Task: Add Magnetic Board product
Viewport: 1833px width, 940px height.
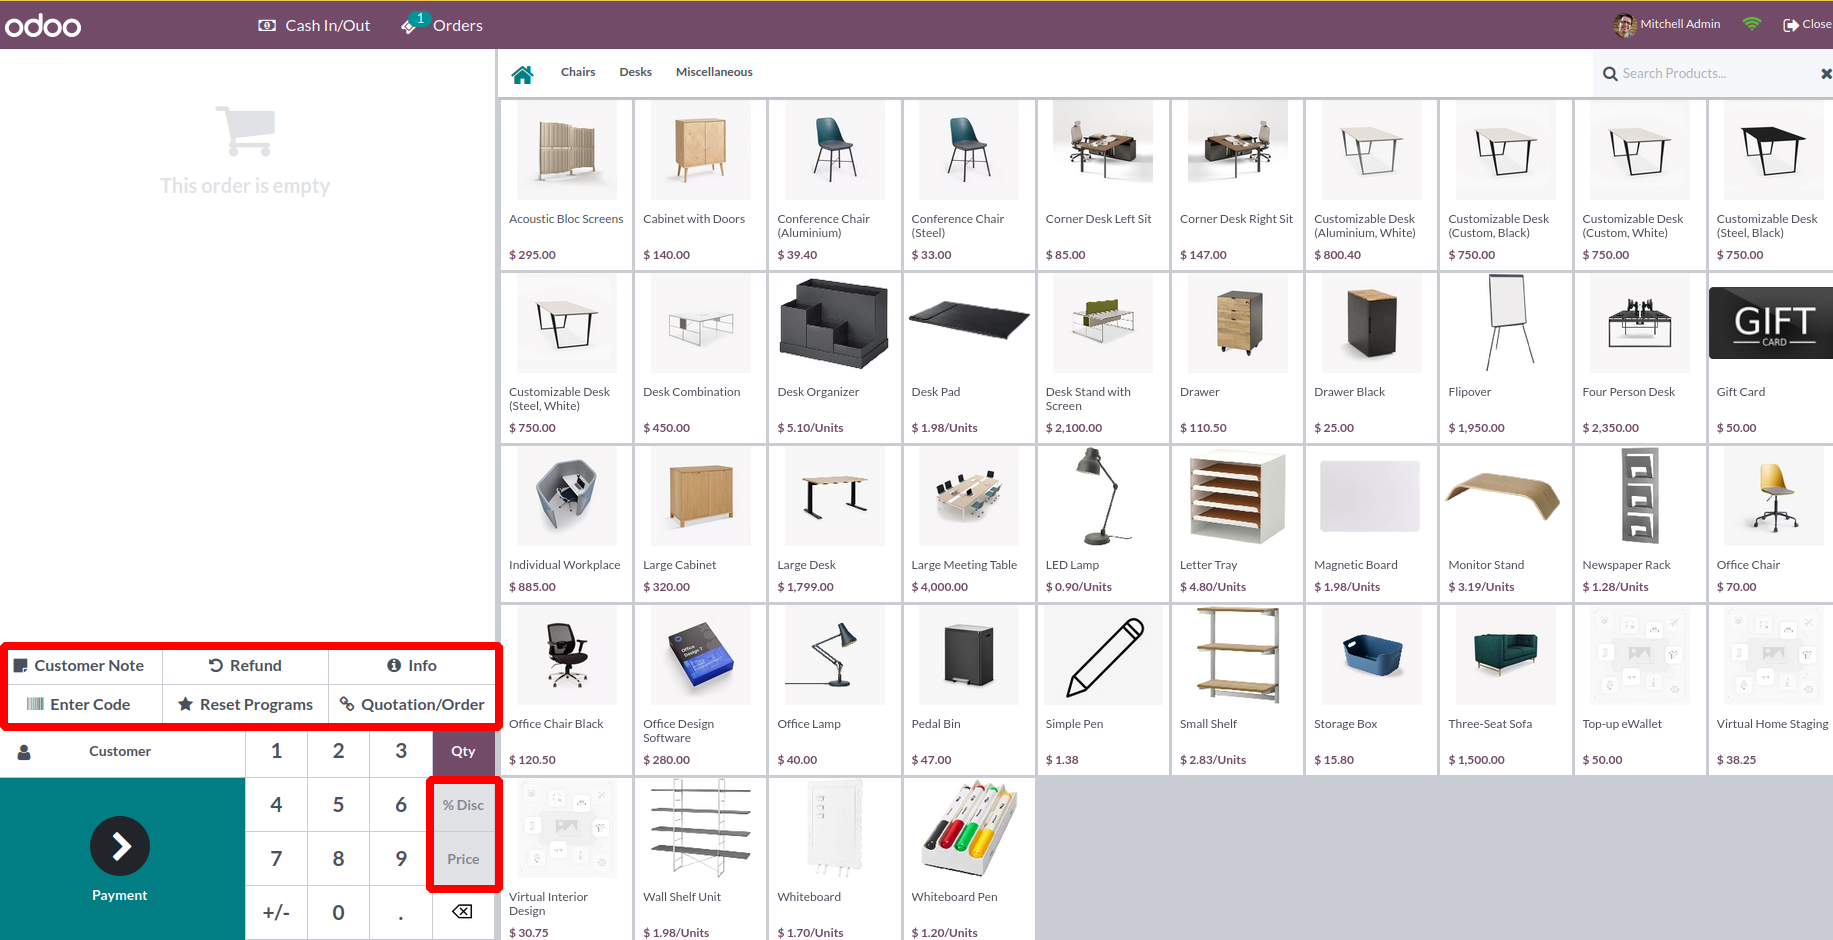Action: click(1371, 524)
